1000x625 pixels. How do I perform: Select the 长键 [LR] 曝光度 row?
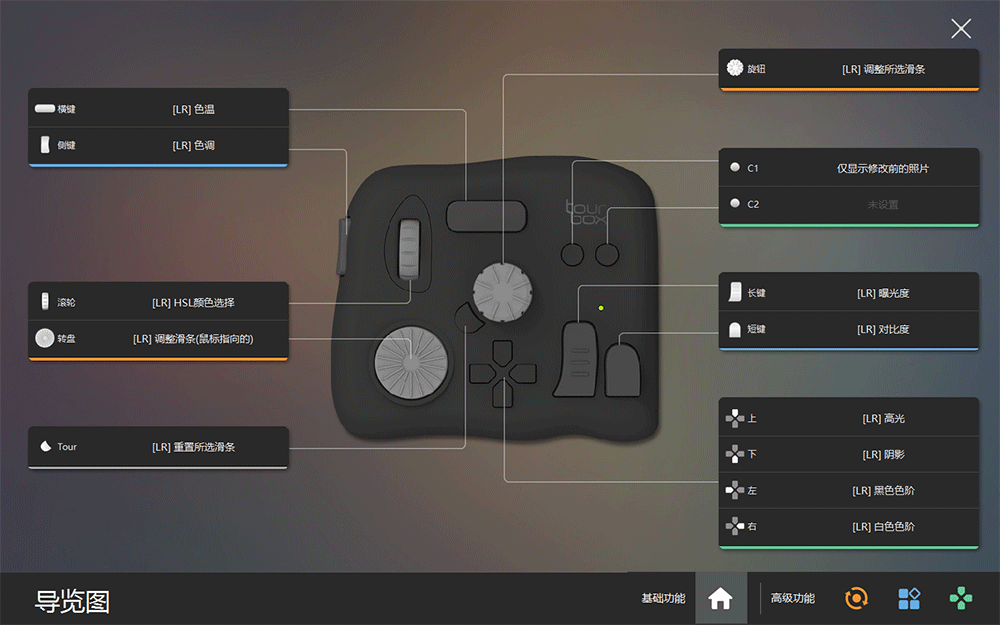(849, 293)
